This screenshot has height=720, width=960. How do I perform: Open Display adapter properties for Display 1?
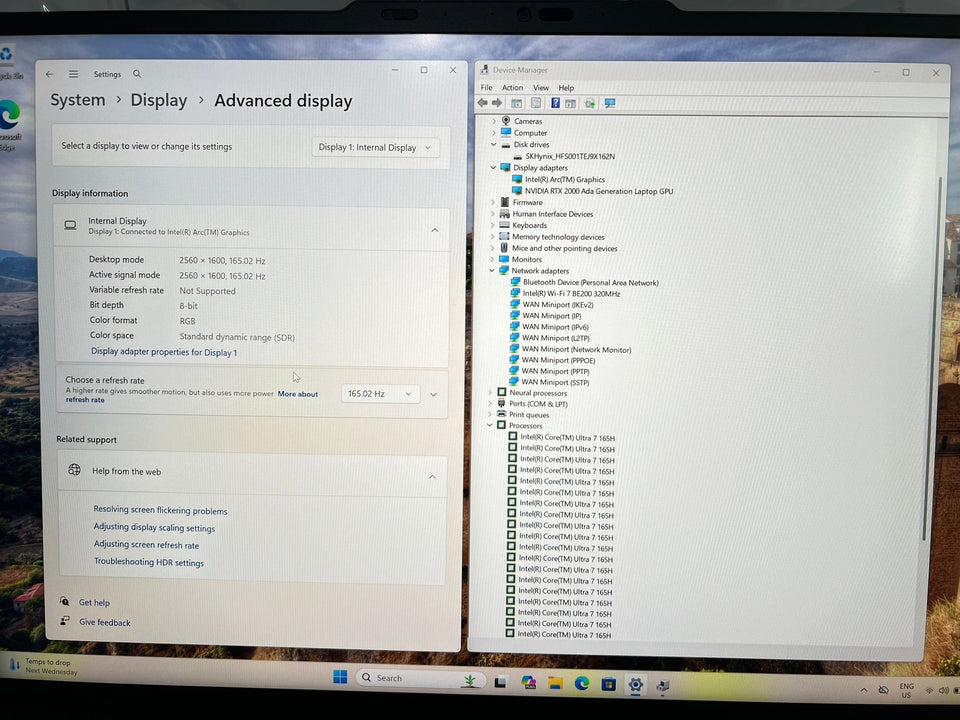click(x=164, y=352)
